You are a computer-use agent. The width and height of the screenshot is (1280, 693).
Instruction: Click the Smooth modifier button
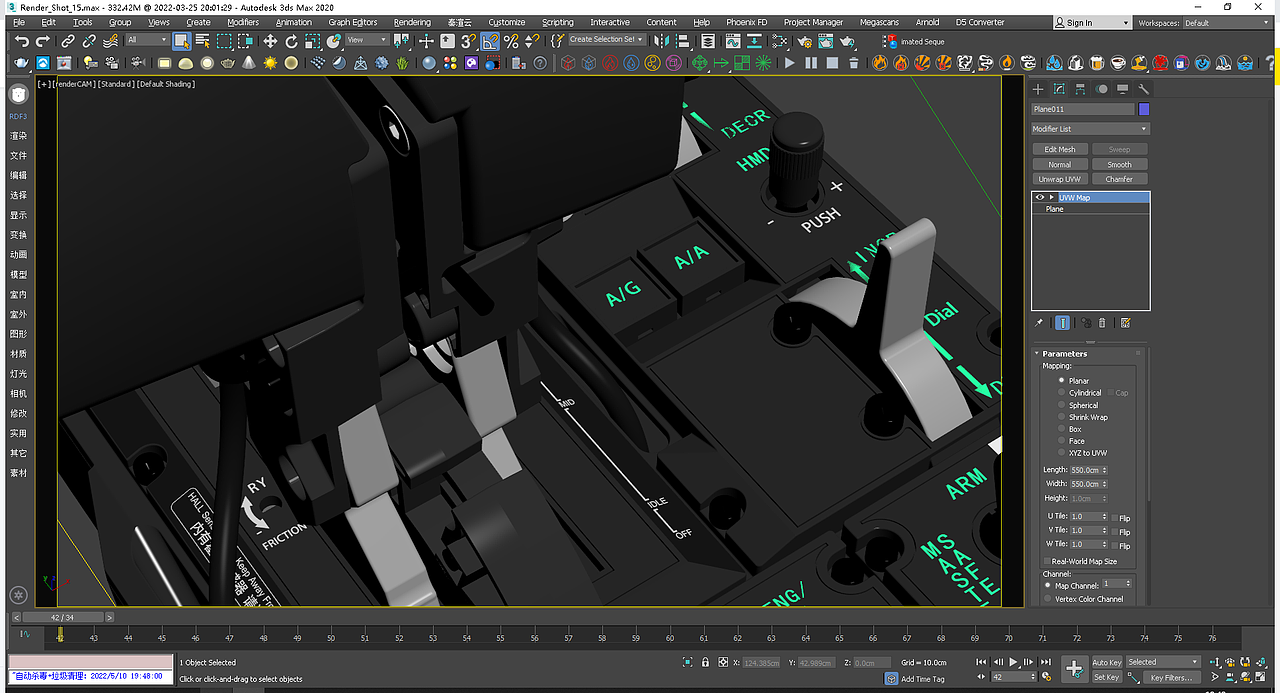click(1119, 164)
